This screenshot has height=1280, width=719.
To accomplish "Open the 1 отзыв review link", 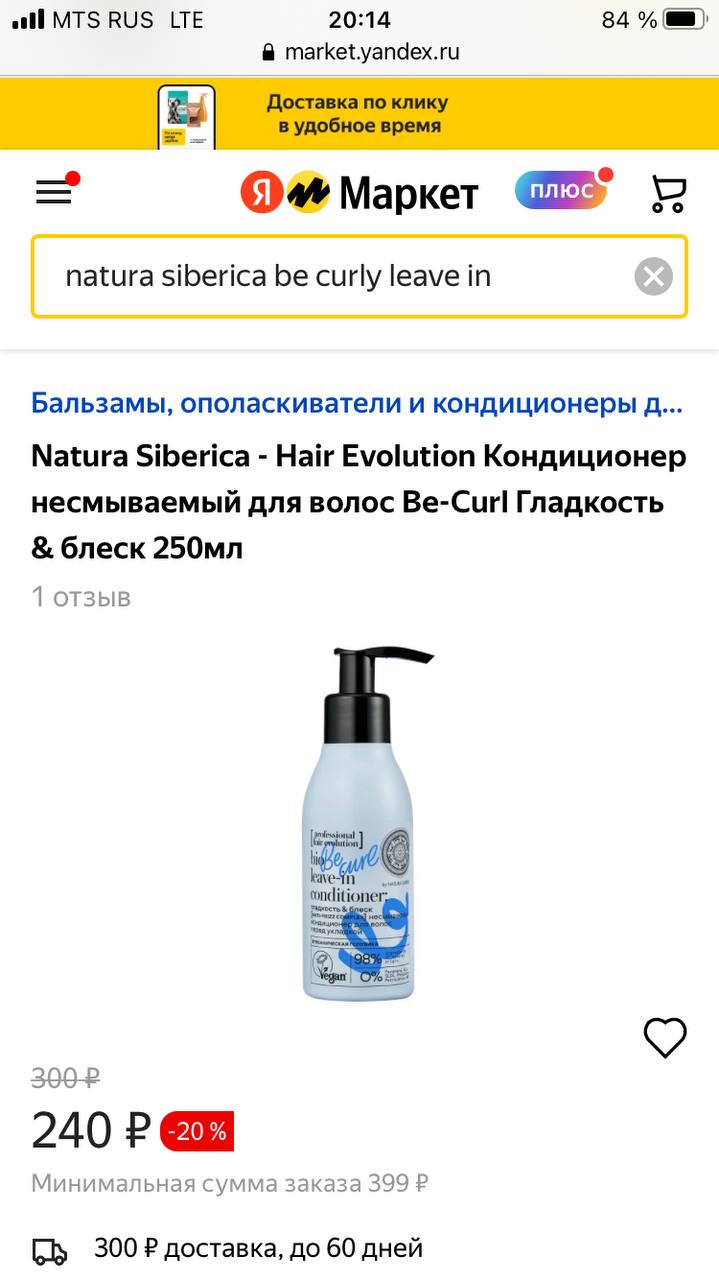I will [81, 597].
